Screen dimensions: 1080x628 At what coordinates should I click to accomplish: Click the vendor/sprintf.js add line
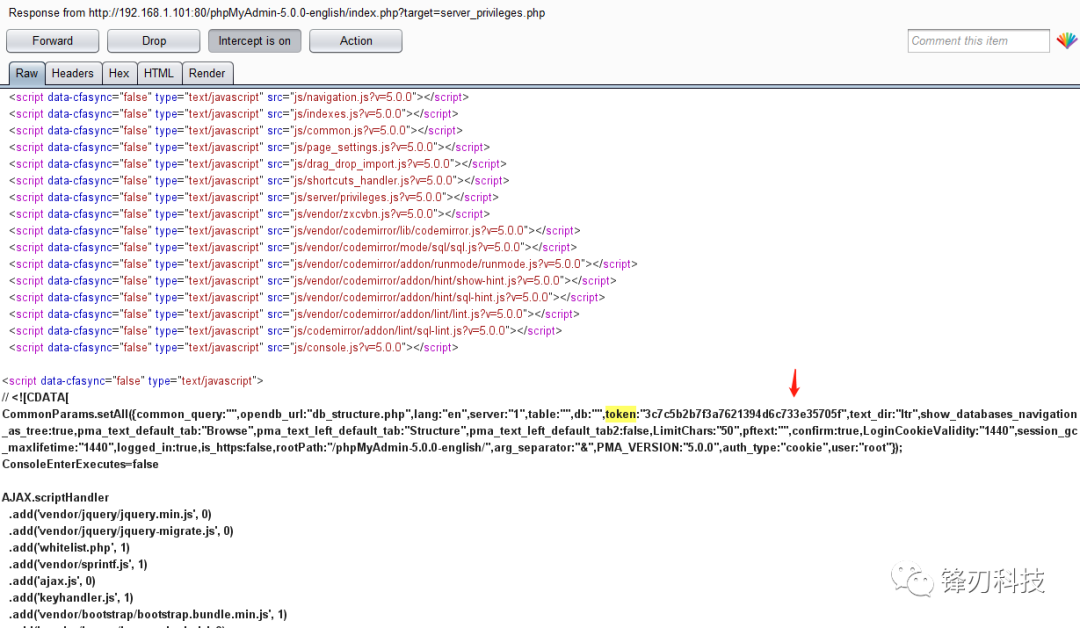(x=78, y=564)
